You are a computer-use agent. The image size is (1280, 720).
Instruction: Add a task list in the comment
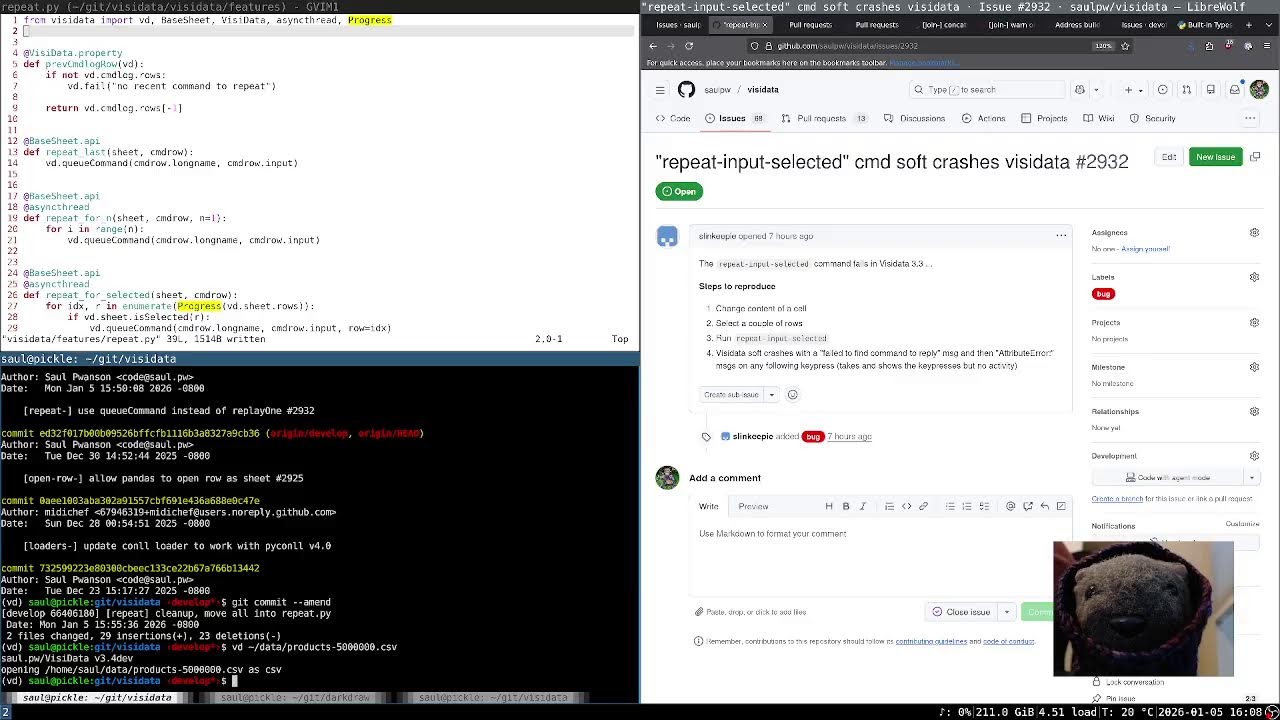[984, 506]
